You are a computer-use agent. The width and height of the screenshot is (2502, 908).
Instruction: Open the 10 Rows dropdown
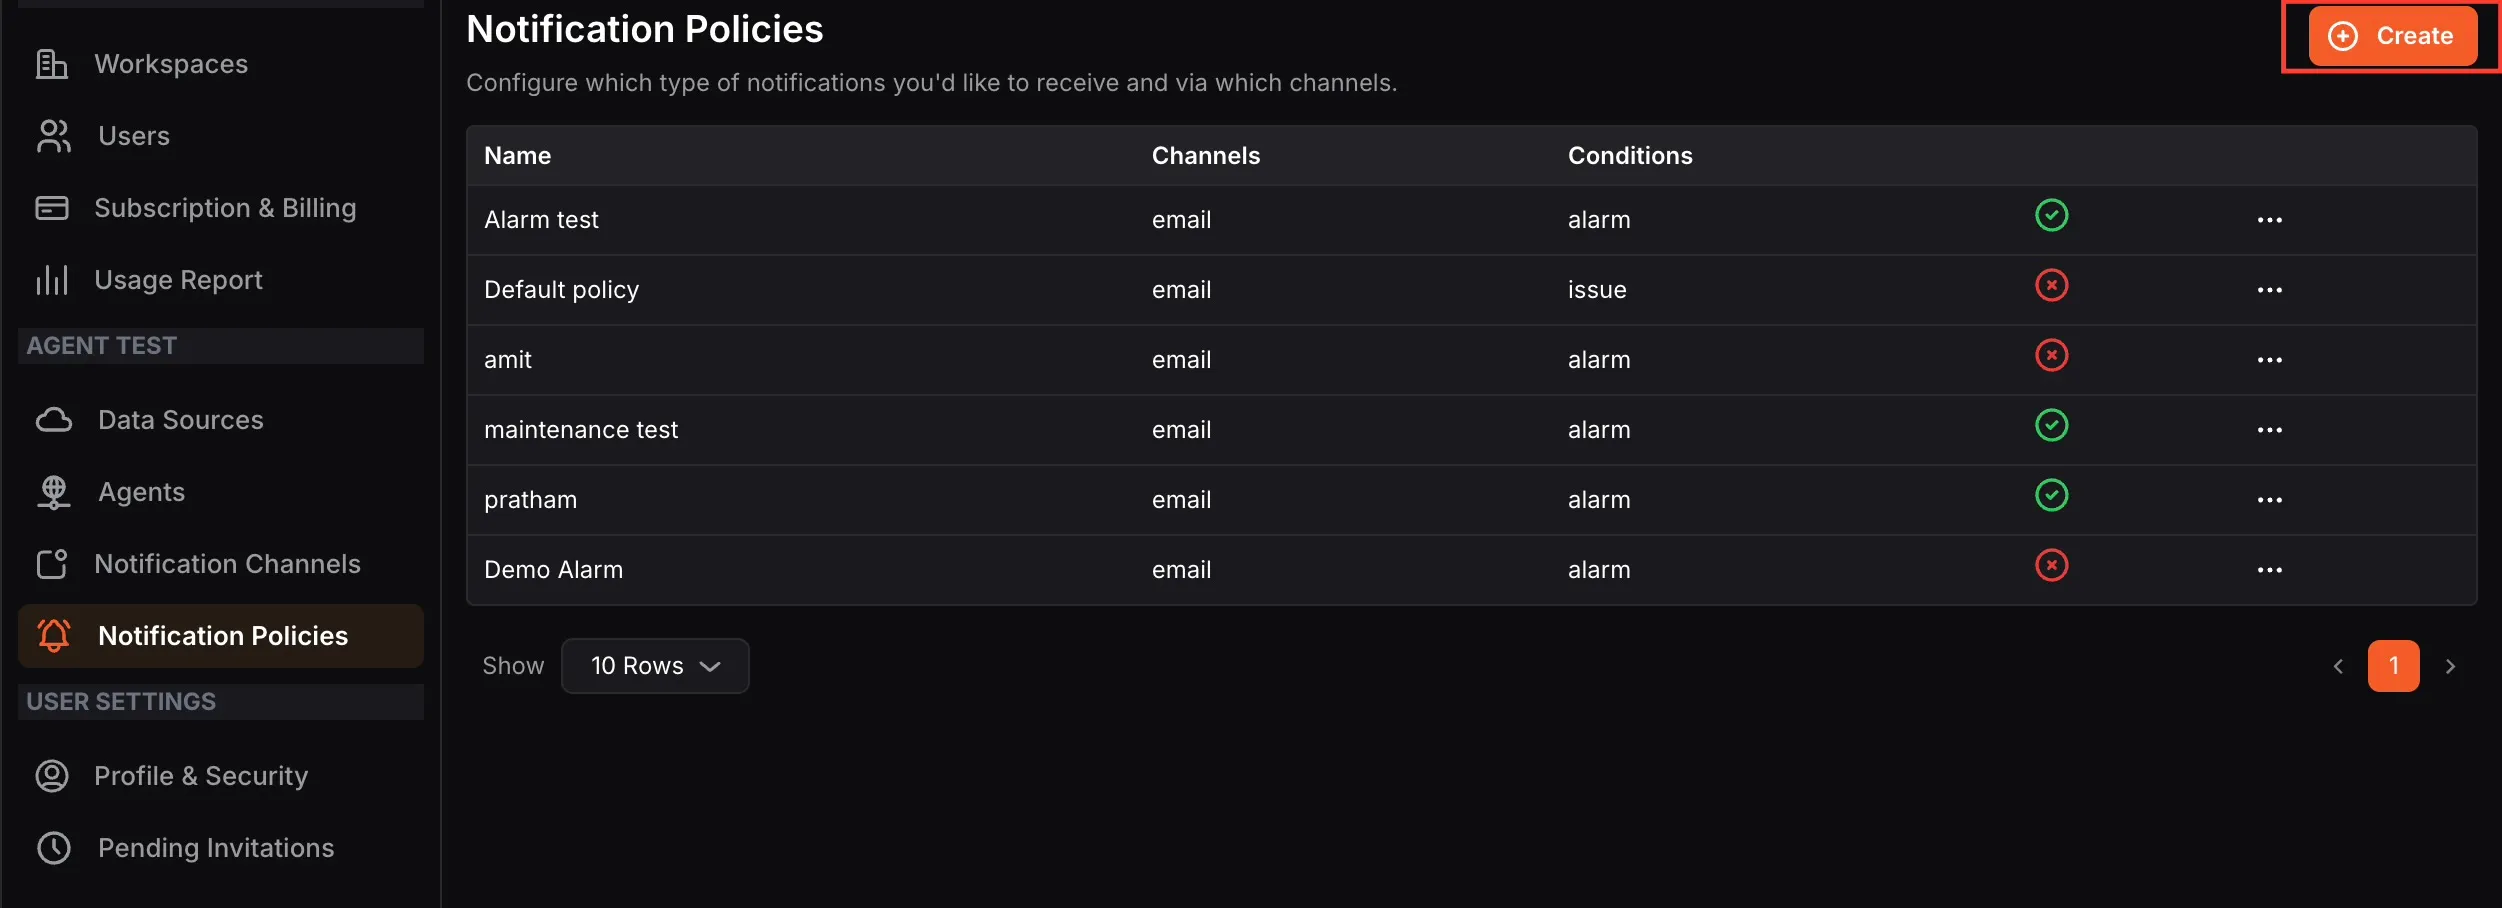tap(655, 666)
